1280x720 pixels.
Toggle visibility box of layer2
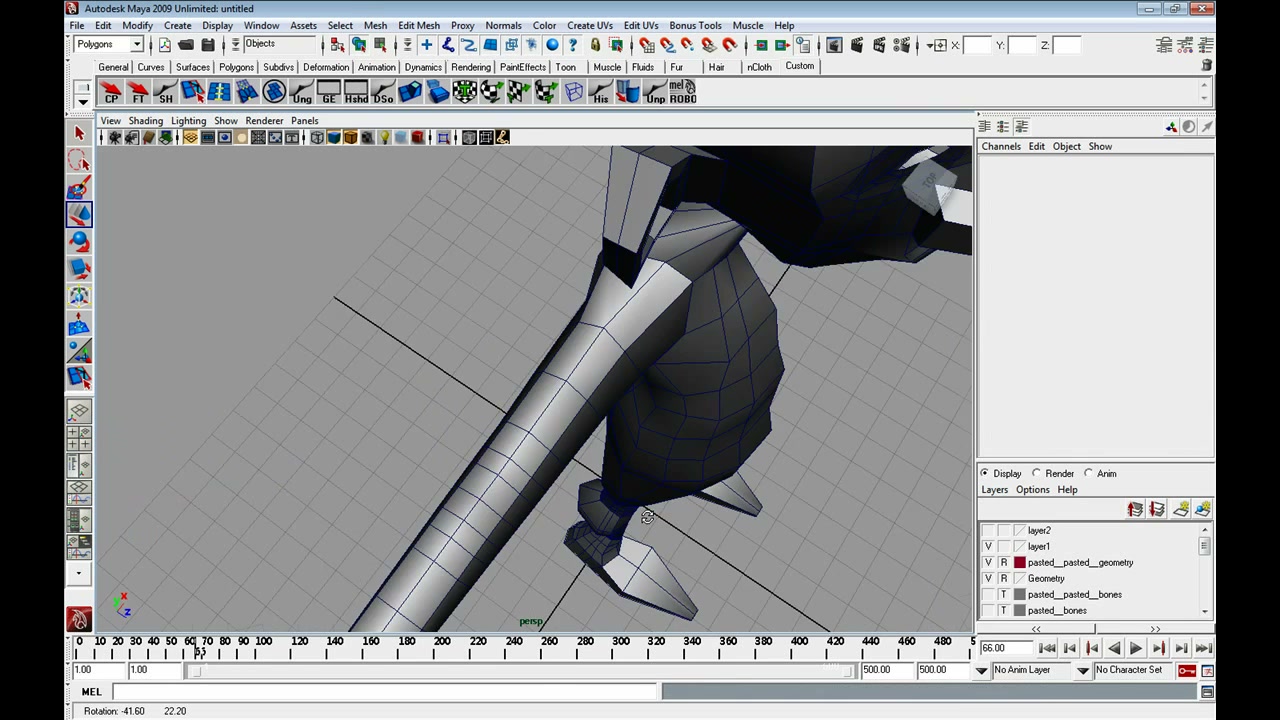click(x=989, y=531)
